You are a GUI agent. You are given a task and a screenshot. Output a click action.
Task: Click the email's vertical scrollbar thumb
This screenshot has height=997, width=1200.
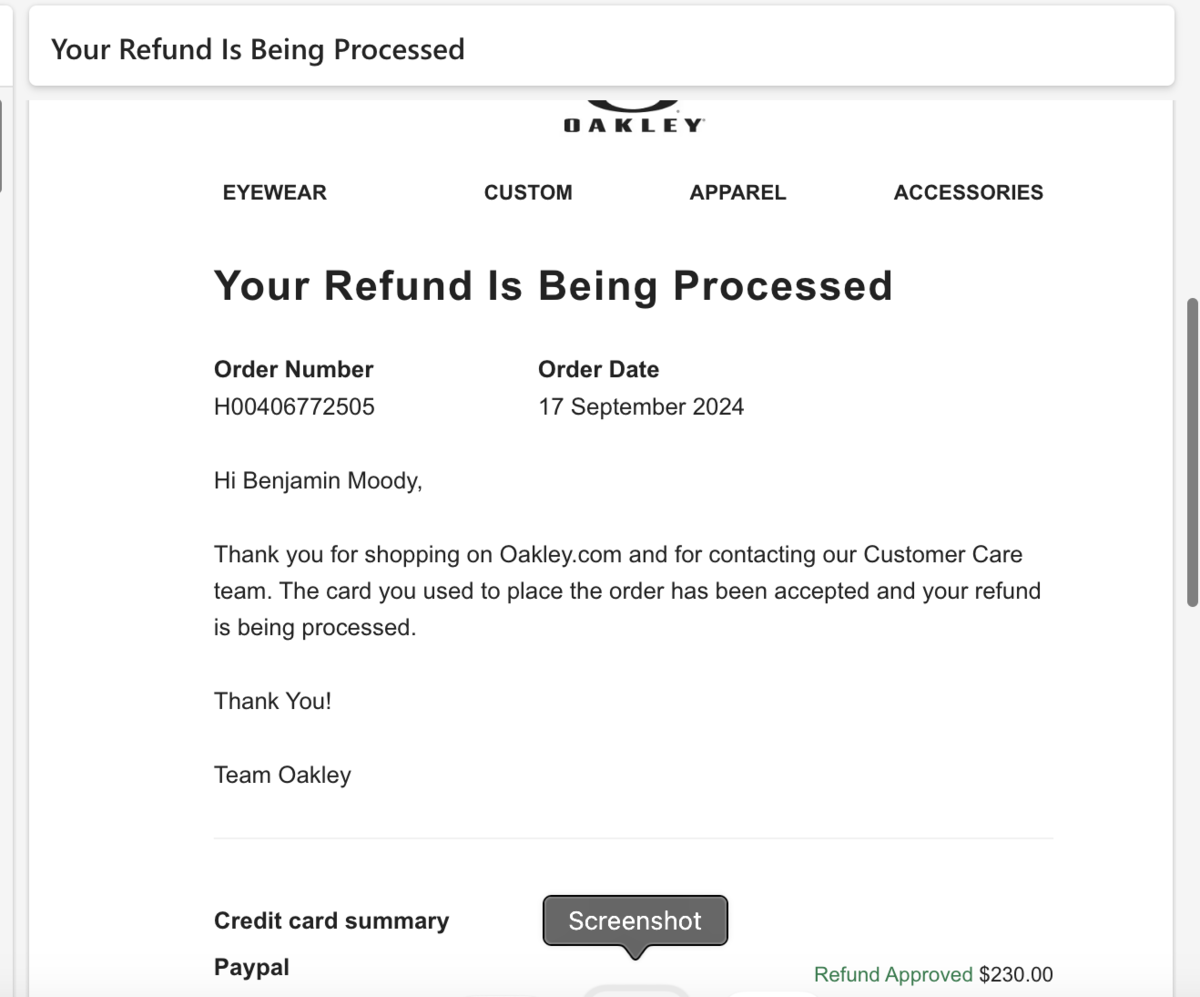point(1192,452)
